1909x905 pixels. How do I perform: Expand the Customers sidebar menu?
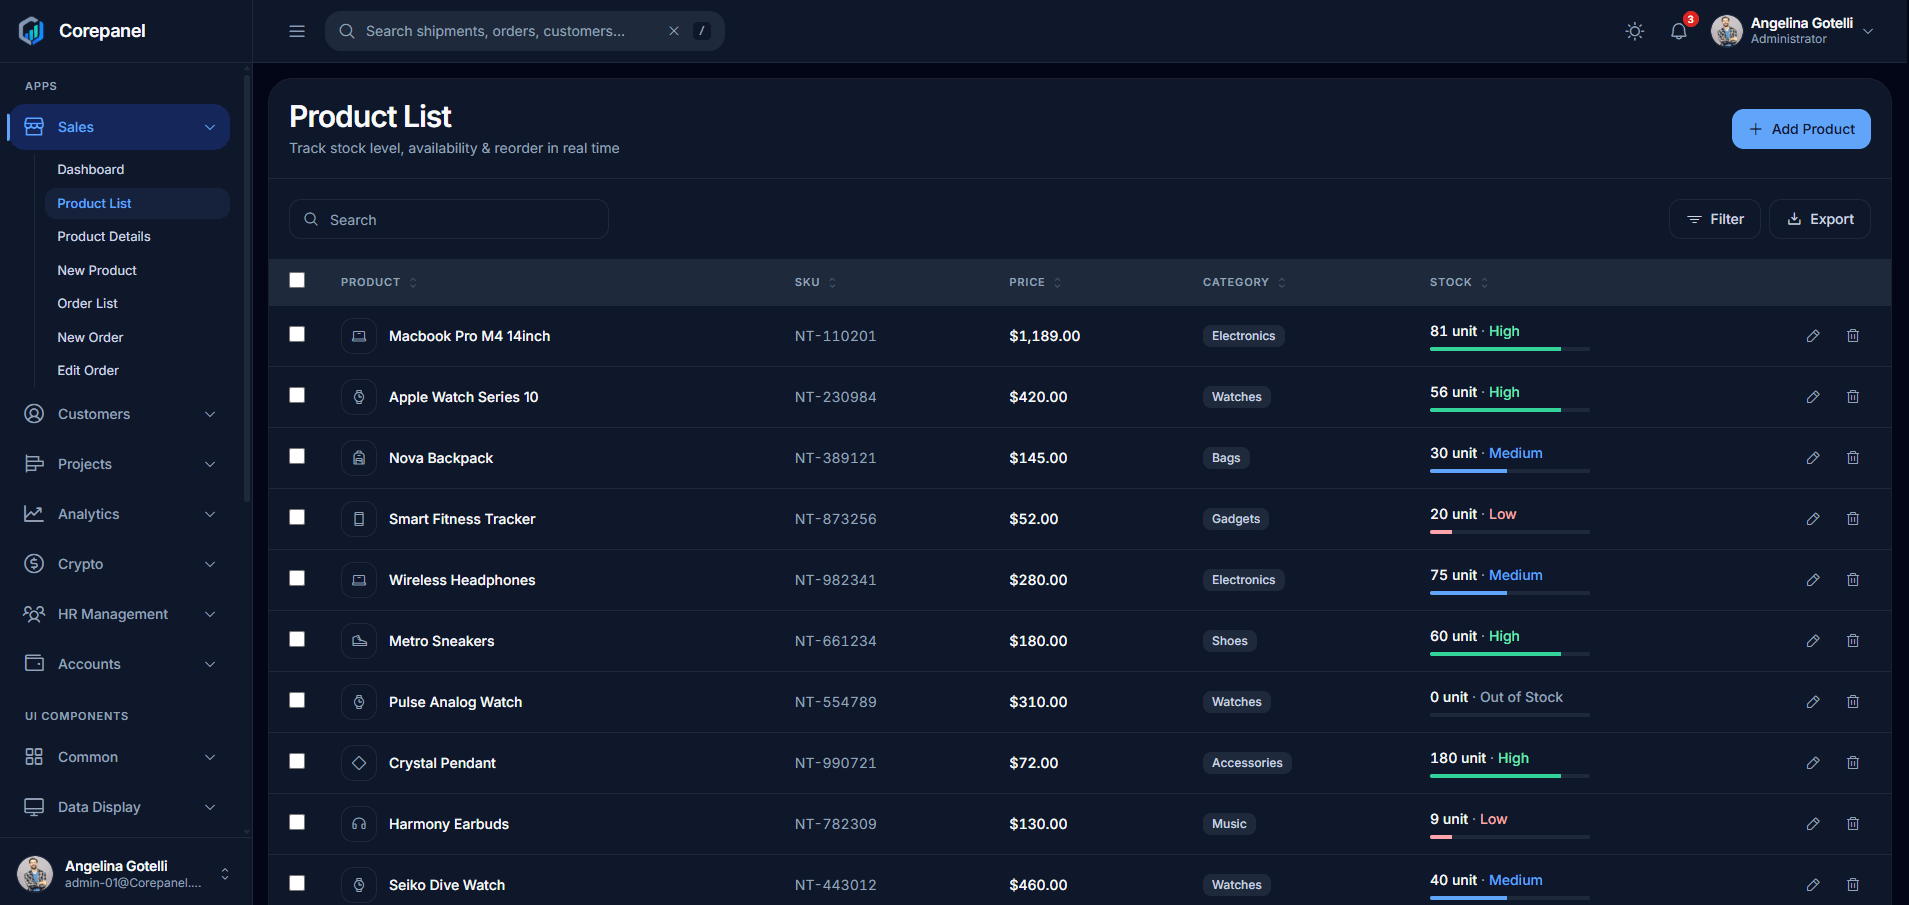(x=120, y=414)
